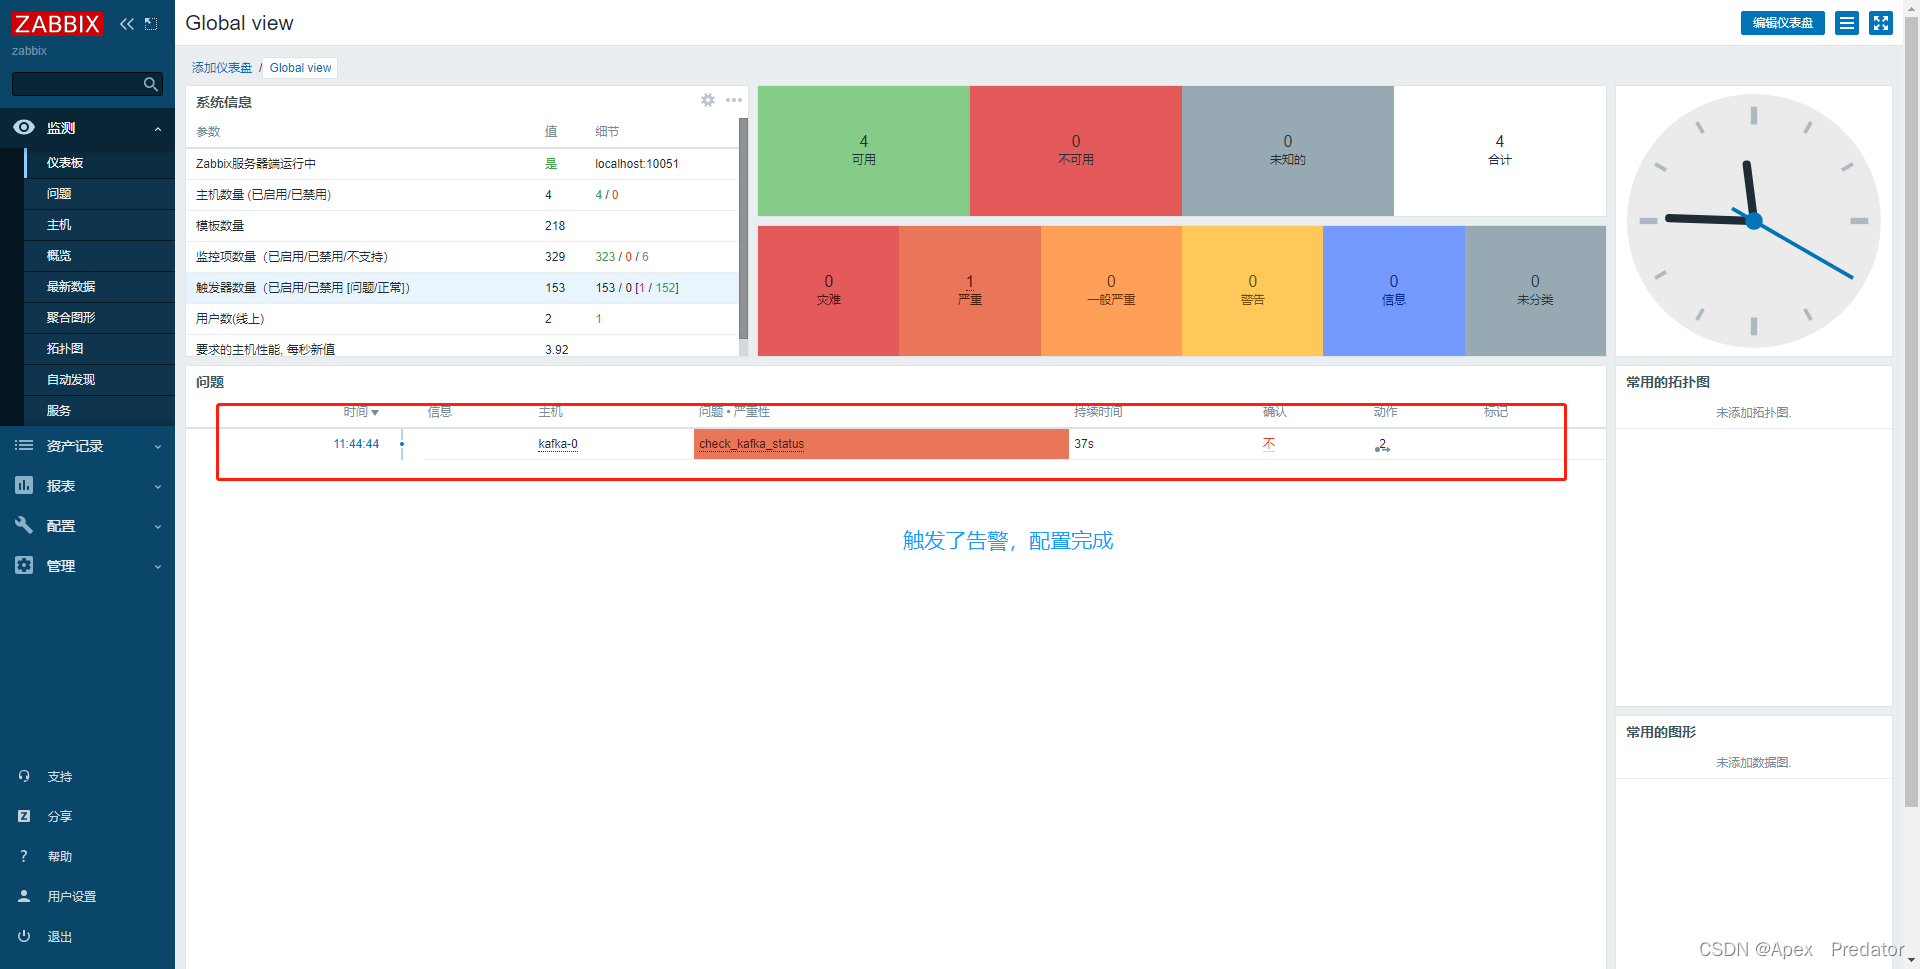The width and height of the screenshot is (1920, 969).
Task: Click the problem time 11:44:44
Action: click(356, 444)
